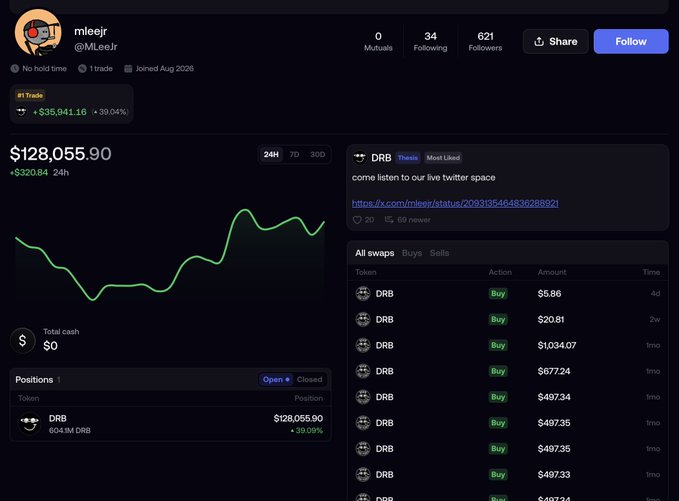Open the 34 Following list
679x501 pixels.
430,41
